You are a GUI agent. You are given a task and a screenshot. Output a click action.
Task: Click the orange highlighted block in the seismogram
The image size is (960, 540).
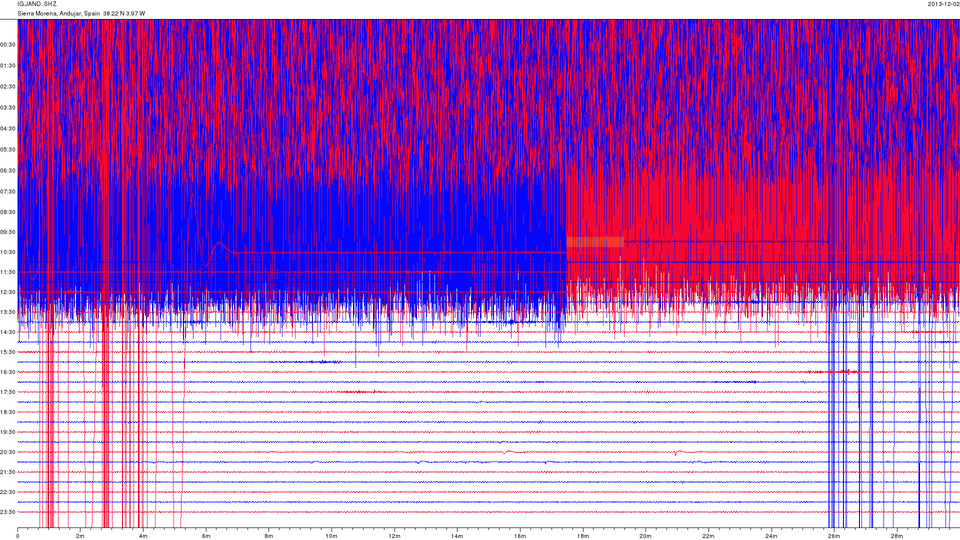coord(595,242)
